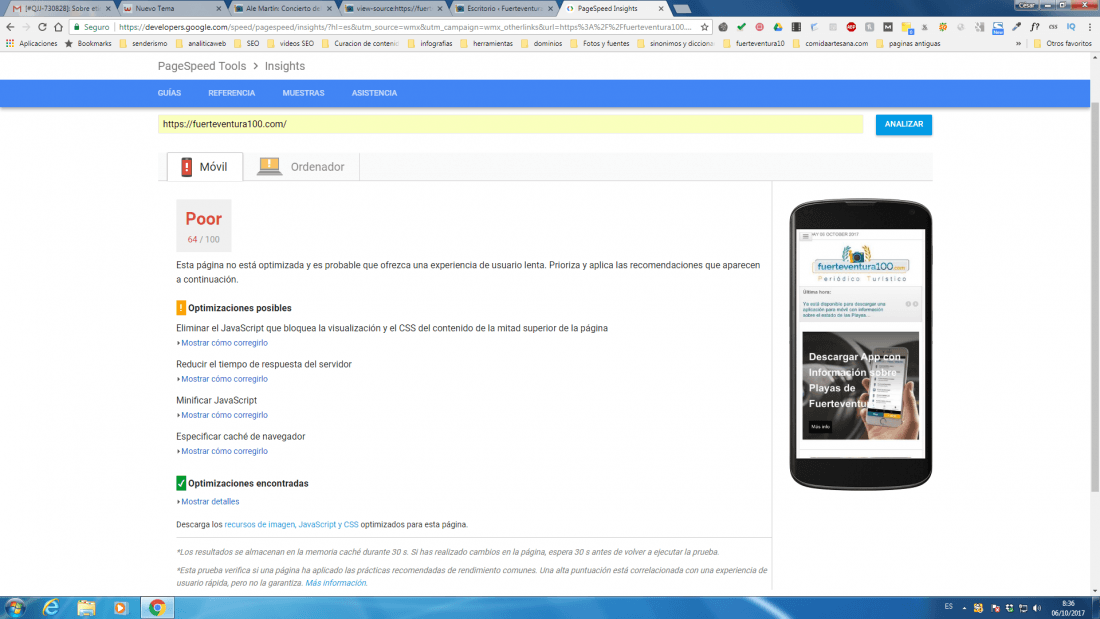
Task: Open the Windows Start menu
Action: click(x=15, y=608)
